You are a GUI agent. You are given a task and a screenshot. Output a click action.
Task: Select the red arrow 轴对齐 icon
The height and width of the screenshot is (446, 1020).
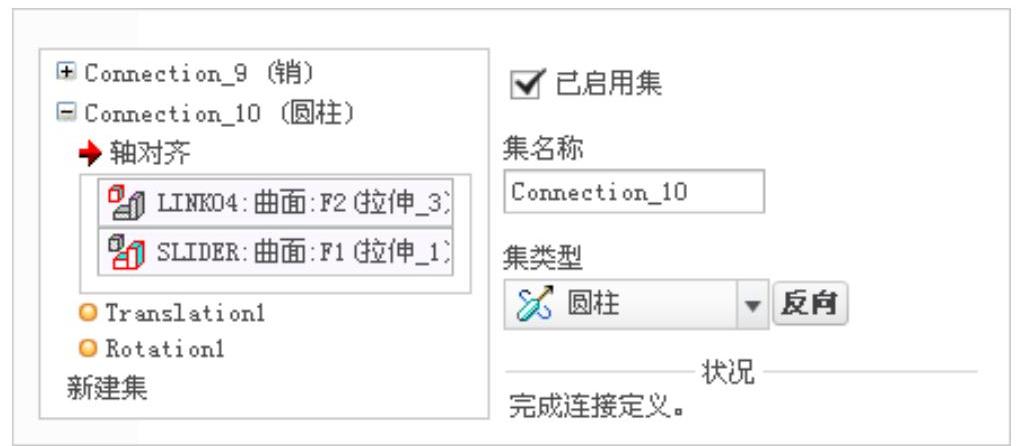click(x=90, y=155)
